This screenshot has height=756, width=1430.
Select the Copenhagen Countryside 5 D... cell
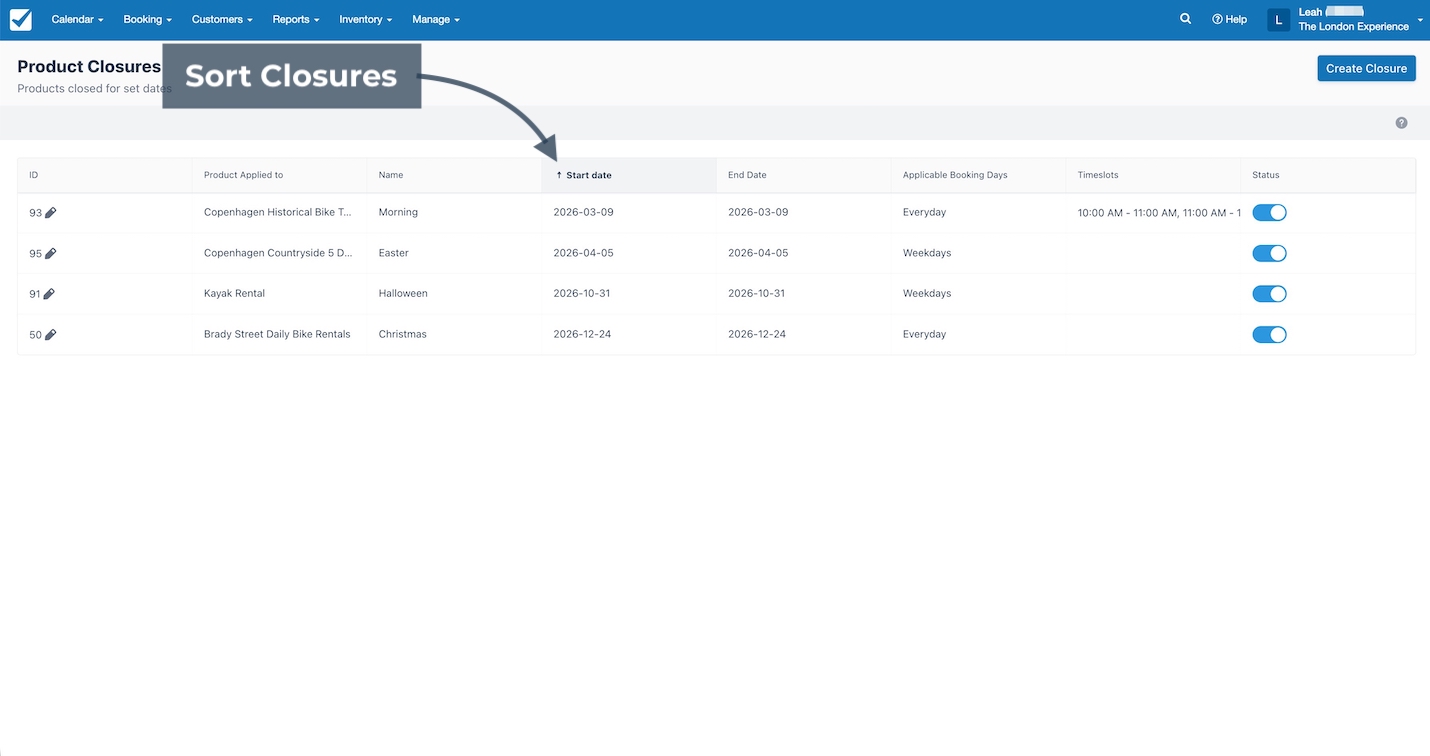[x=278, y=253]
